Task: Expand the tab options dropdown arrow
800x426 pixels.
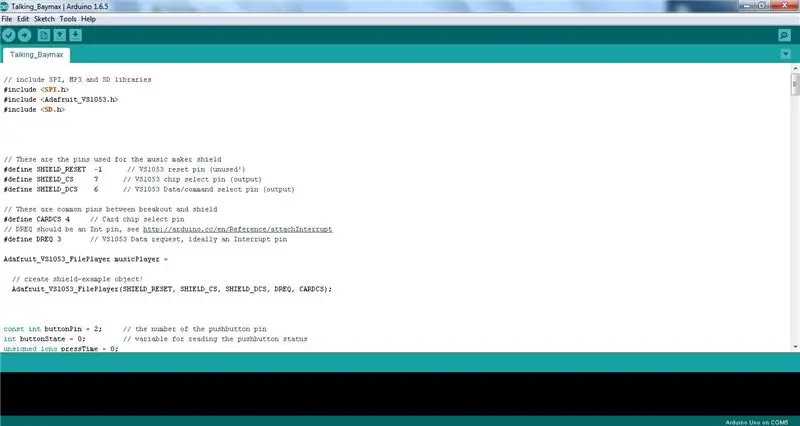Action: click(x=786, y=54)
